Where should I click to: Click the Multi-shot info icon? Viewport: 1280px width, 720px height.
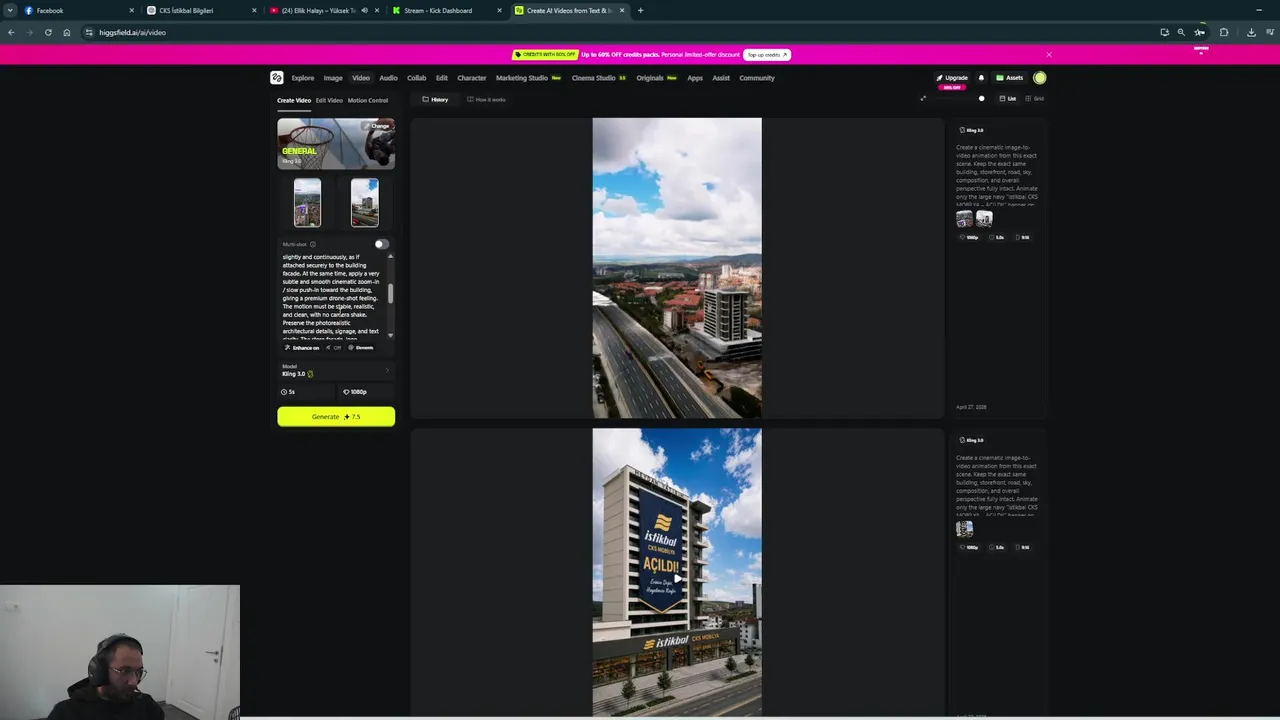click(x=312, y=245)
